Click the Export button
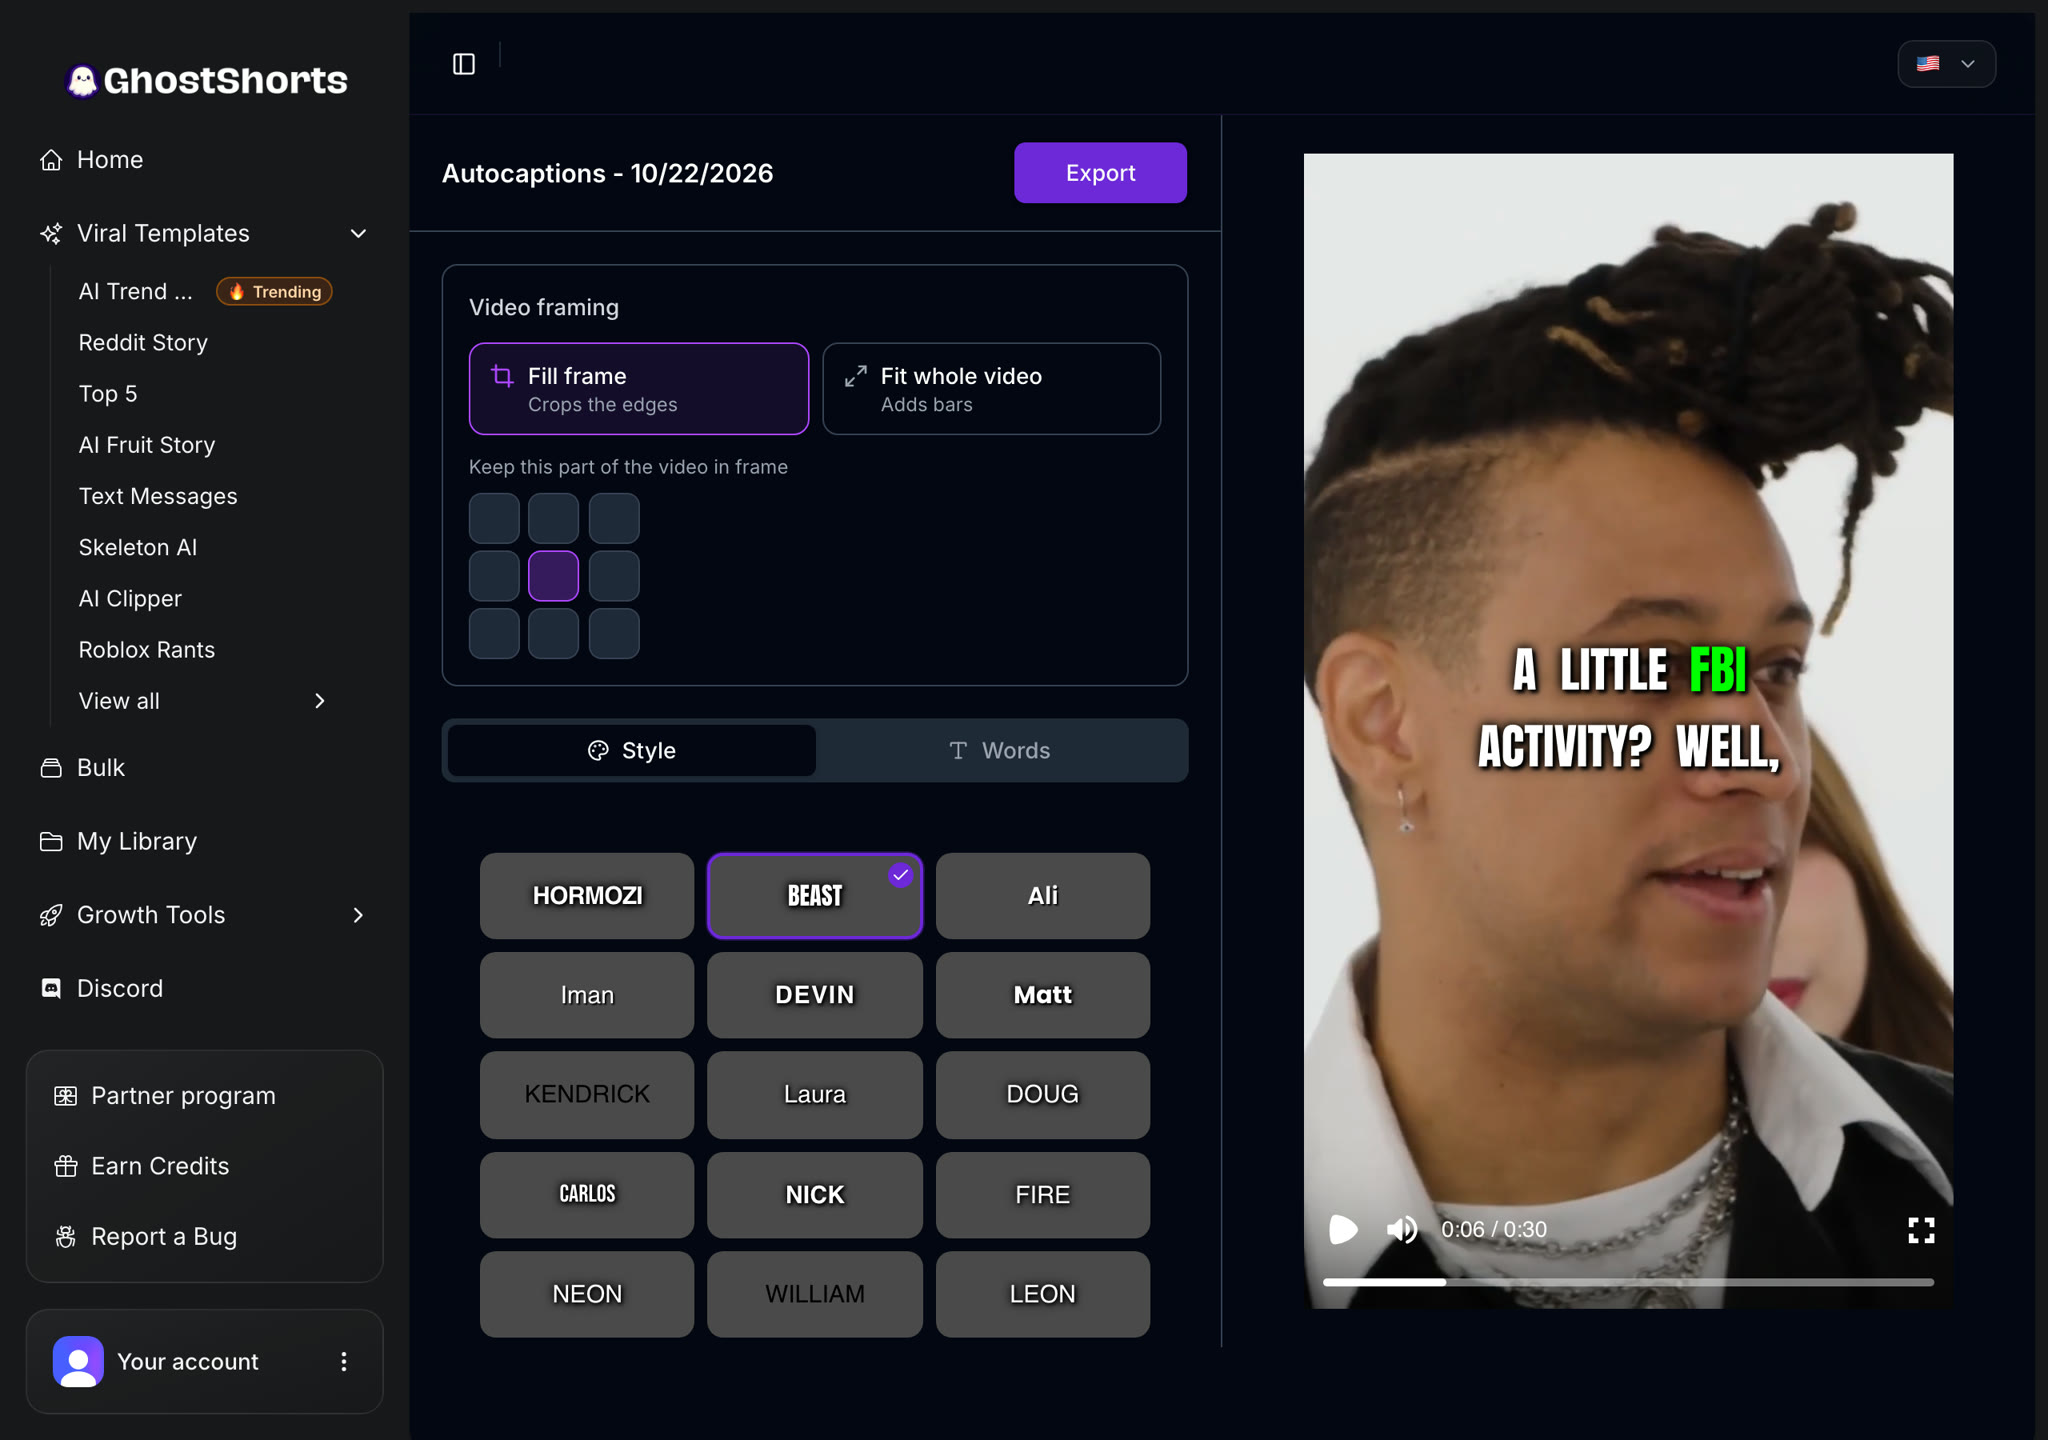The image size is (2048, 1440). (1100, 173)
